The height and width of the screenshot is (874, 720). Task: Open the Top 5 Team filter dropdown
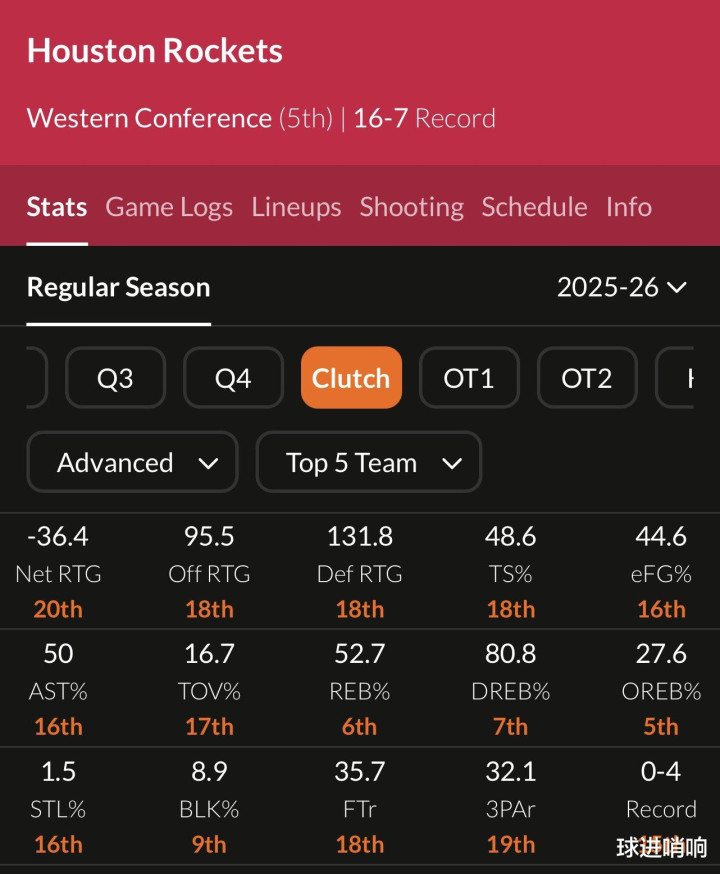pos(369,462)
